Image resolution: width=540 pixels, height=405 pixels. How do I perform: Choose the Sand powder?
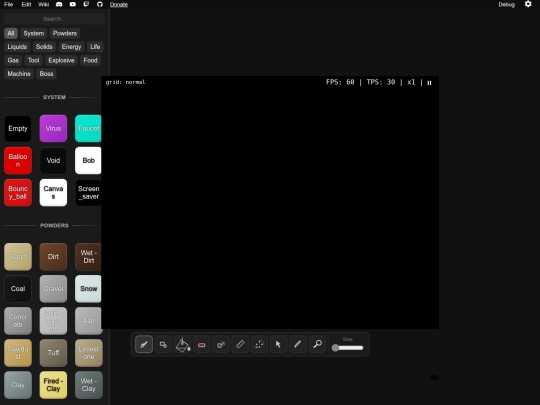(x=18, y=257)
